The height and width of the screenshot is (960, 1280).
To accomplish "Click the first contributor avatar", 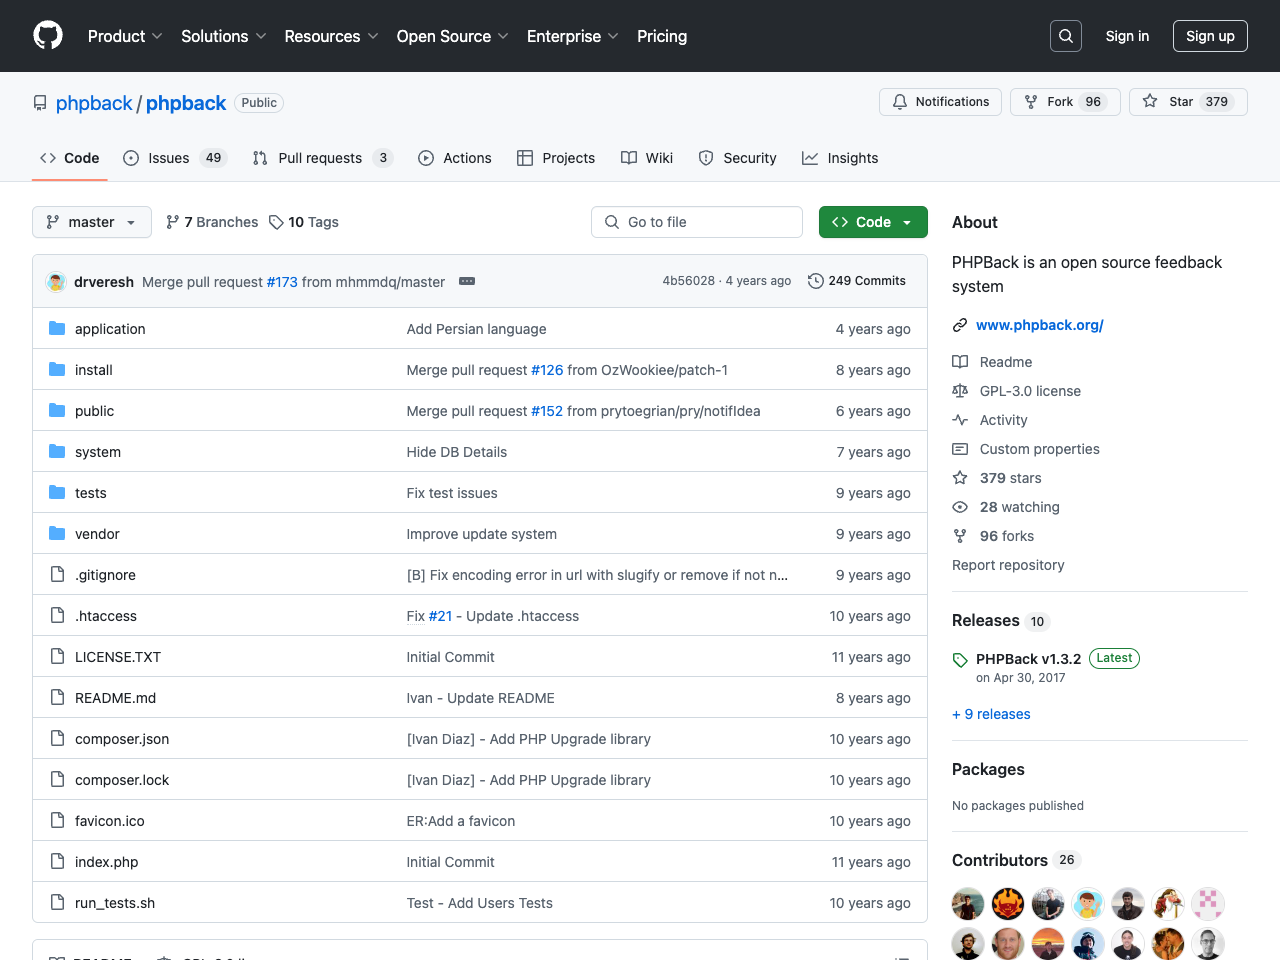I will click(968, 904).
